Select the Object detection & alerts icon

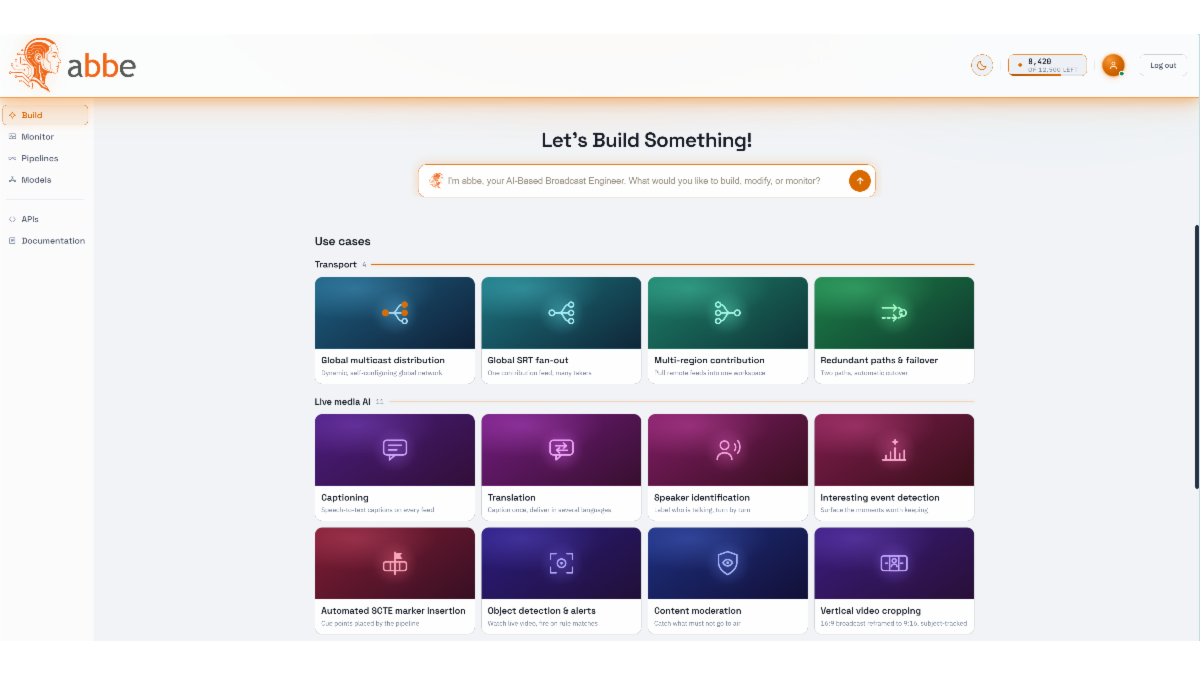pyautogui.click(x=561, y=563)
